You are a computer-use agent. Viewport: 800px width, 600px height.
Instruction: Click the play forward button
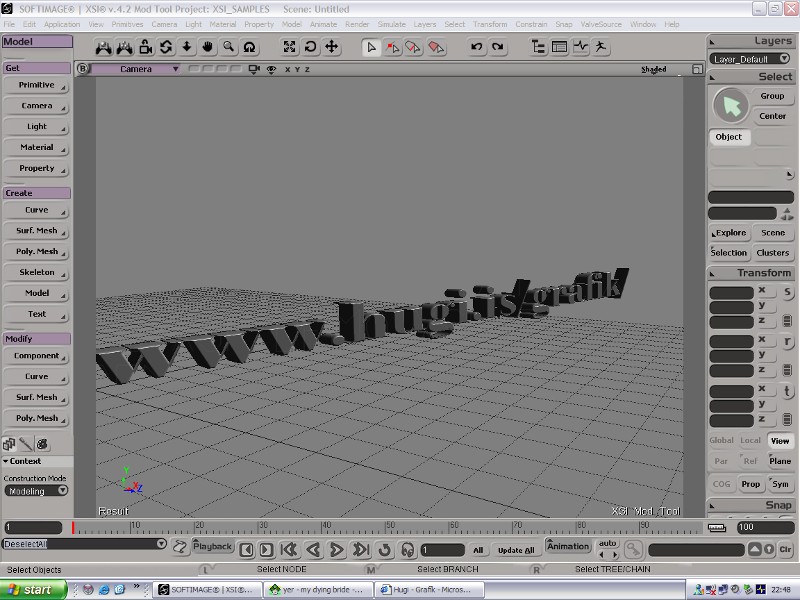(336, 549)
